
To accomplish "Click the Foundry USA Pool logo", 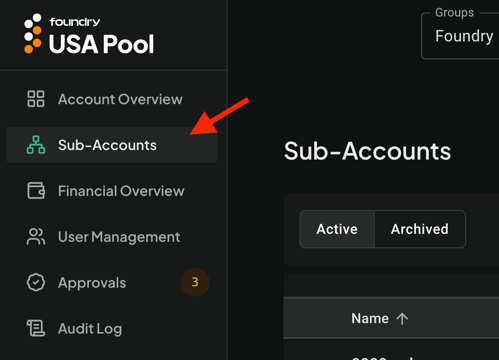I will pyautogui.click(x=89, y=34).
